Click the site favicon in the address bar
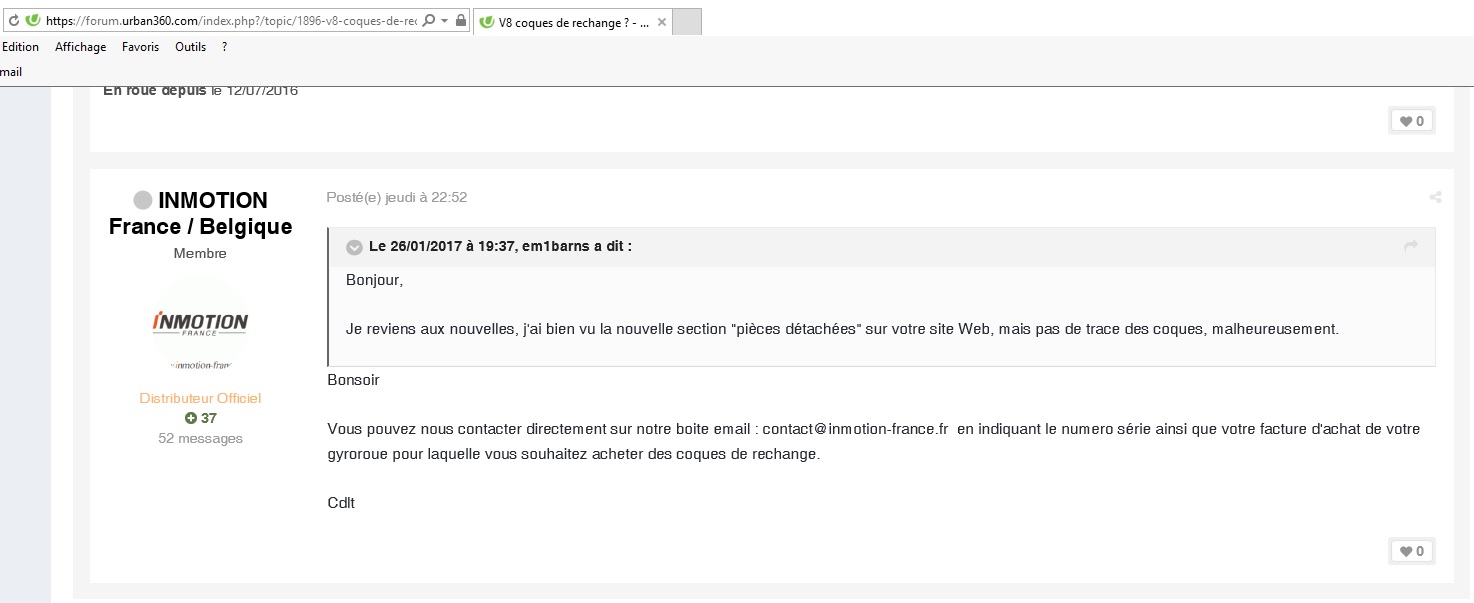The width and height of the screenshot is (1474, 603). click(33, 20)
